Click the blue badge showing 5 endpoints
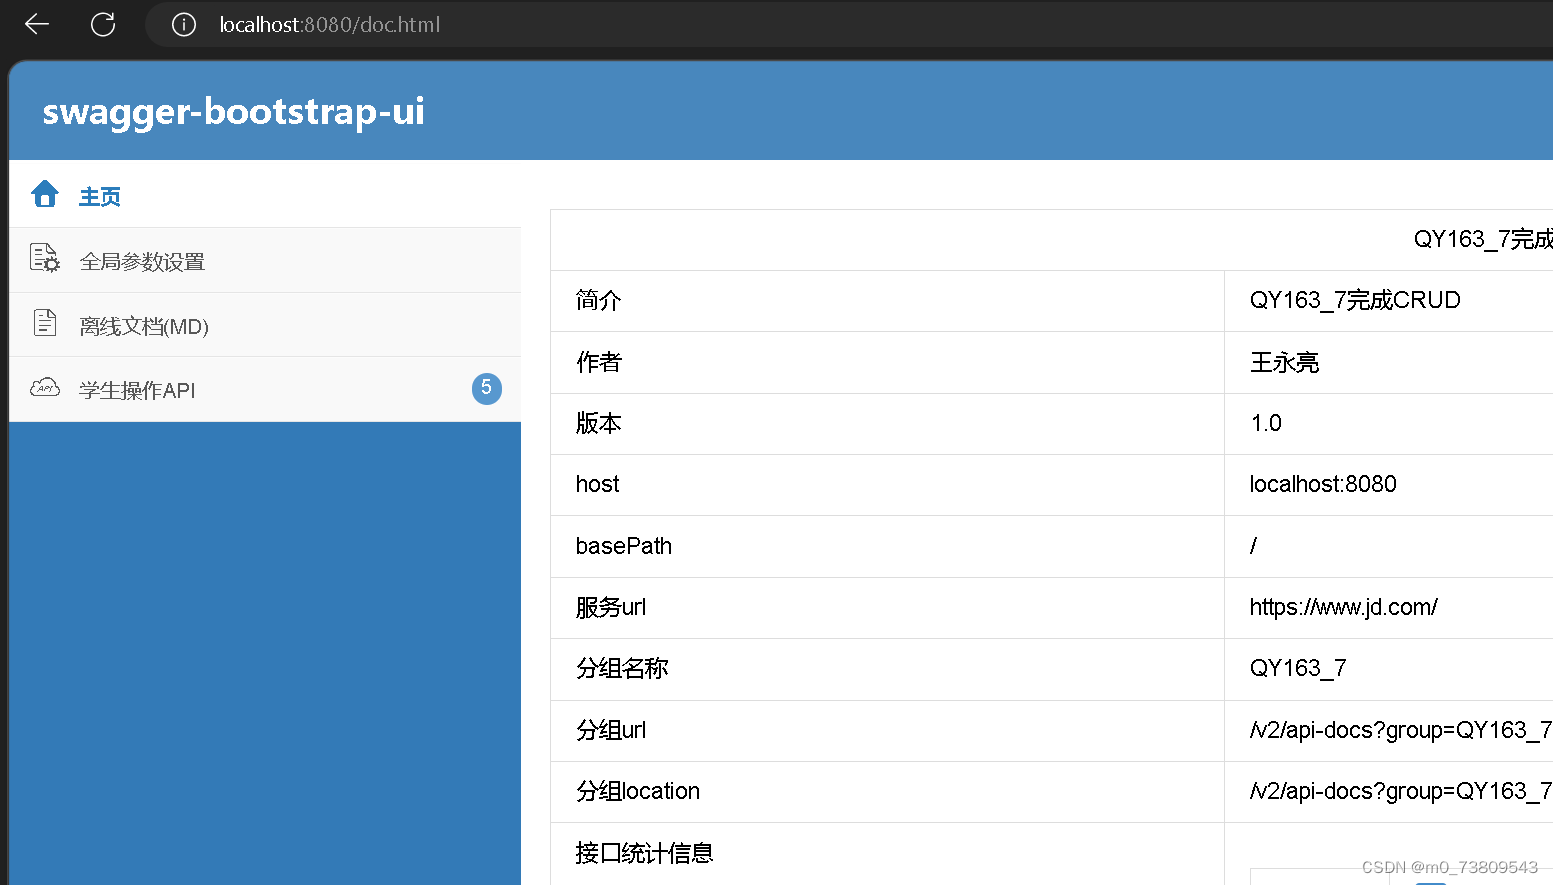This screenshot has width=1553, height=885. (487, 389)
